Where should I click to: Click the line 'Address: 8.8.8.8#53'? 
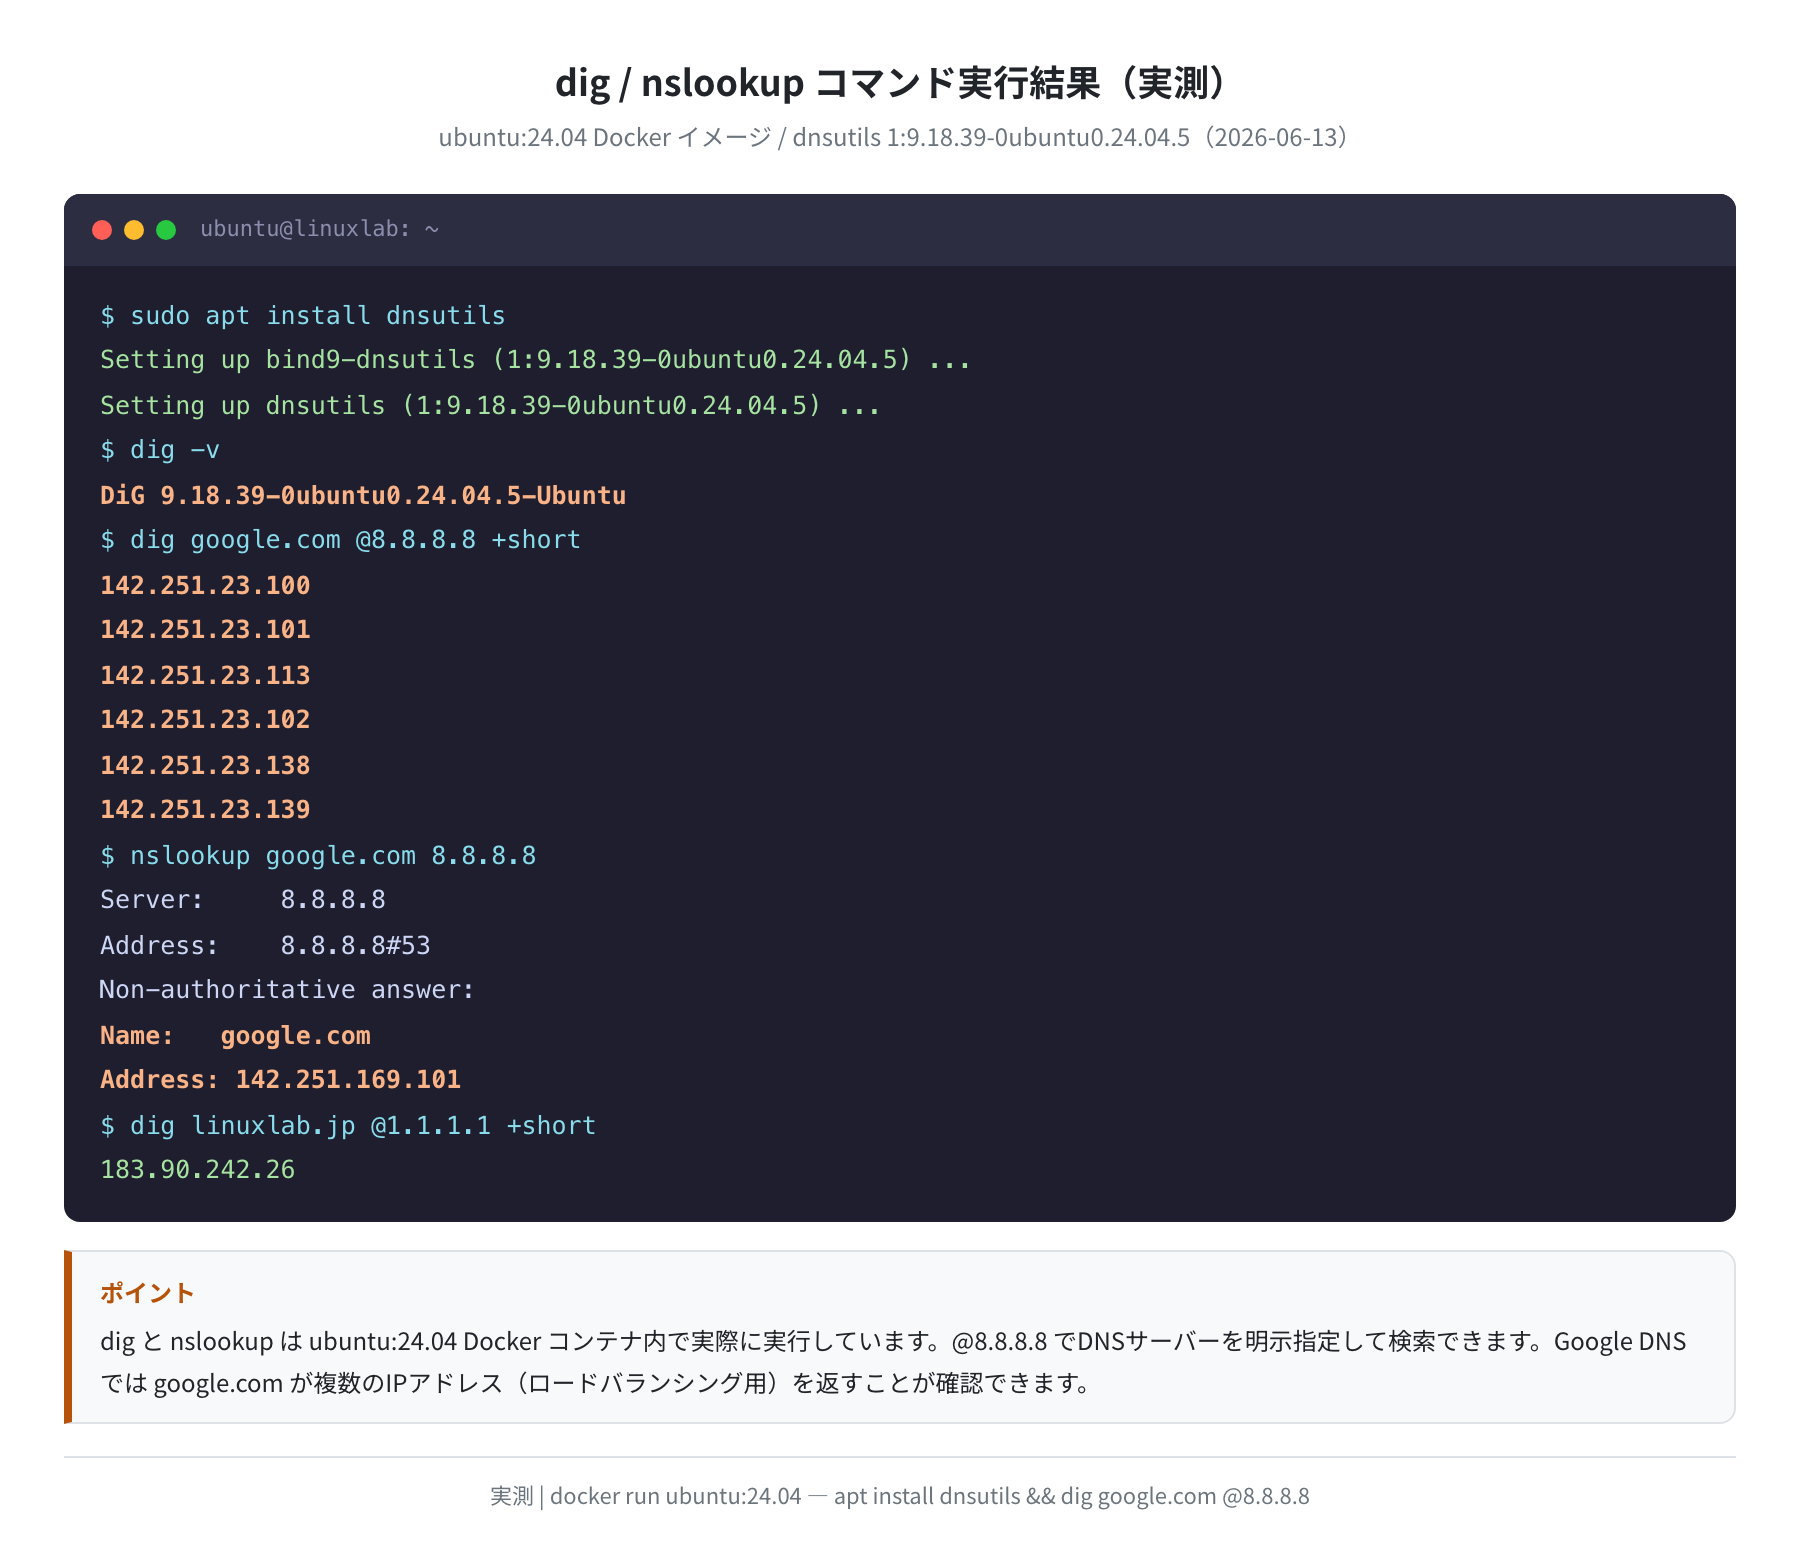[x=265, y=945]
